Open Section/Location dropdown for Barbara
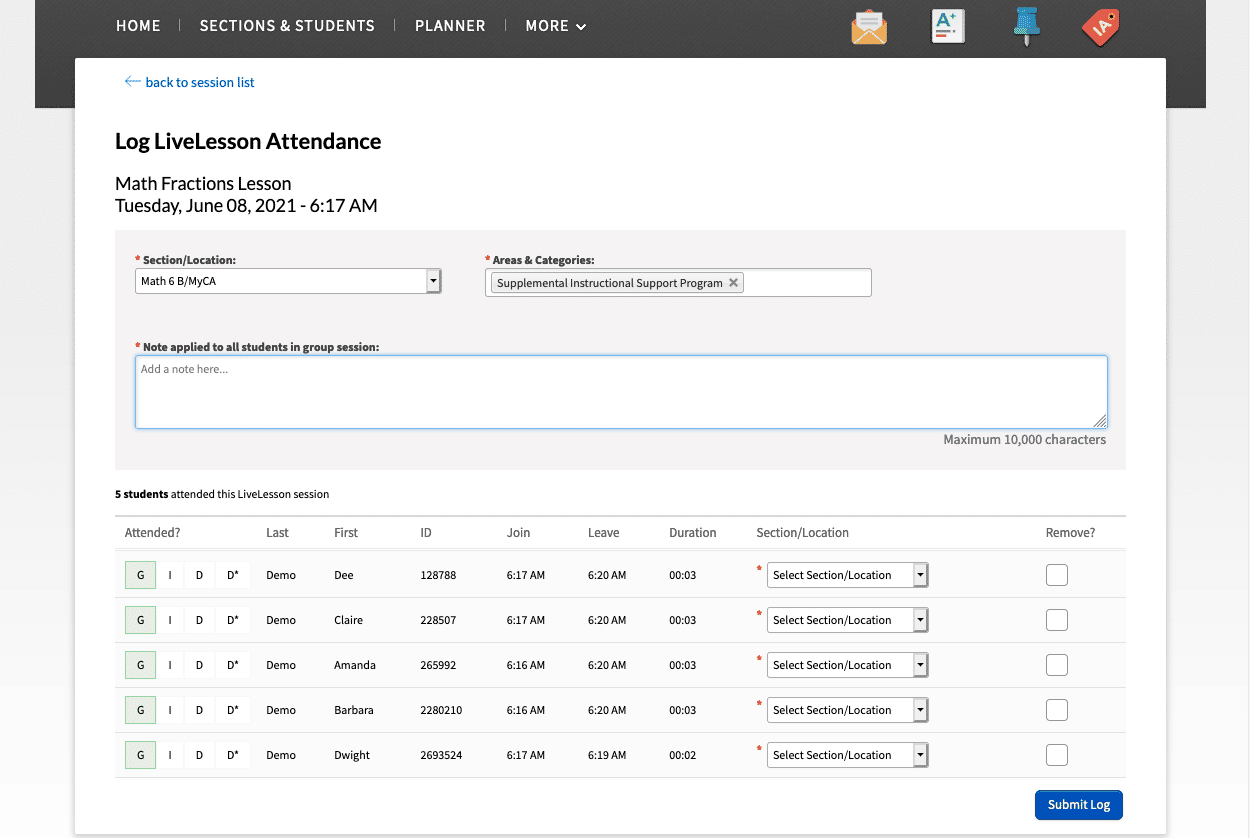 (848, 710)
